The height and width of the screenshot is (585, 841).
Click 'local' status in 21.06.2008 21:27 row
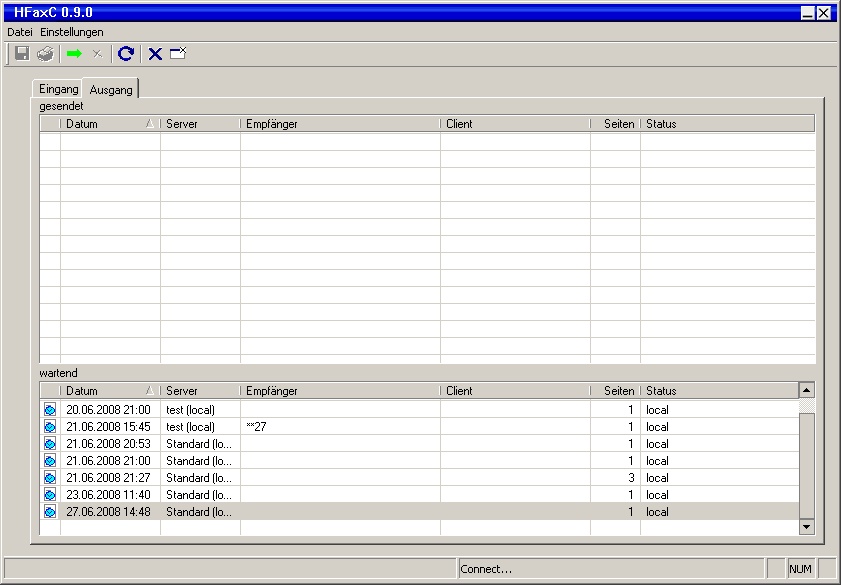[658, 478]
